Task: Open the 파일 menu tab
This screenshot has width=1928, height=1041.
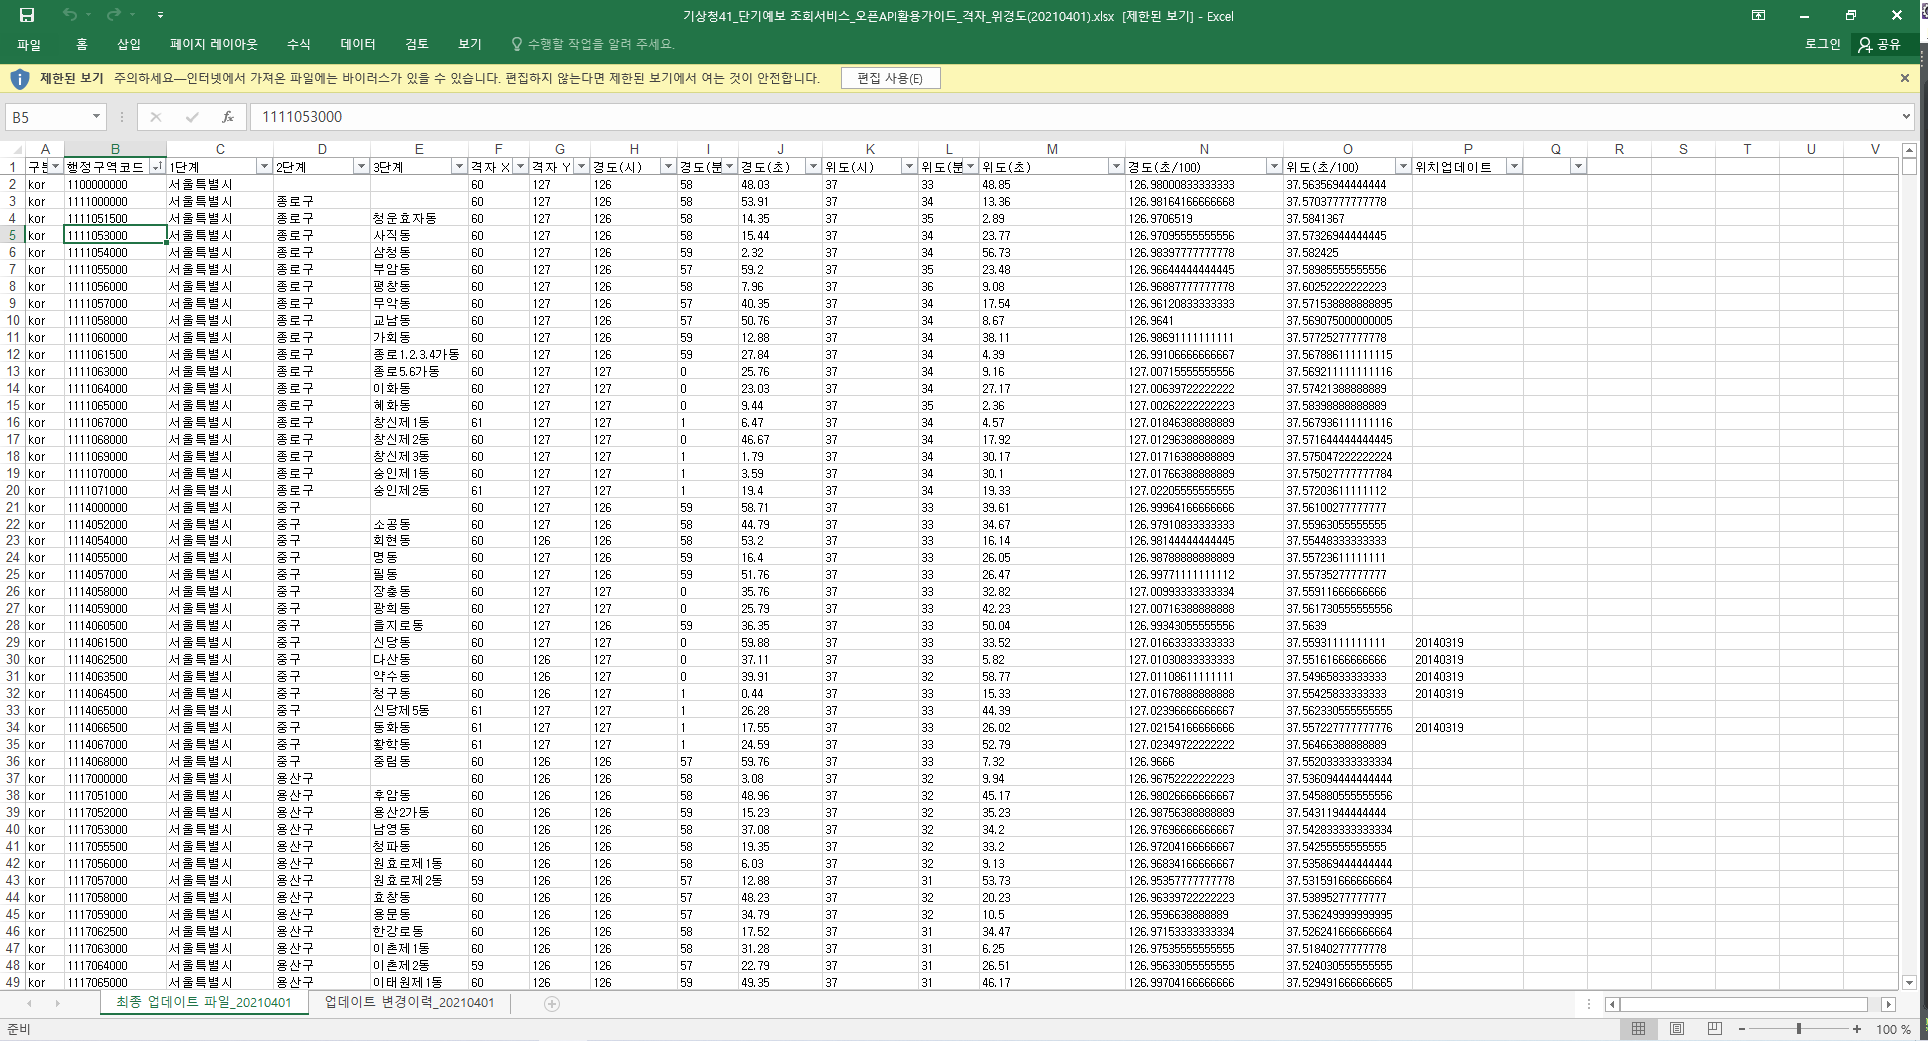Action: pyautogui.click(x=29, y=44)
